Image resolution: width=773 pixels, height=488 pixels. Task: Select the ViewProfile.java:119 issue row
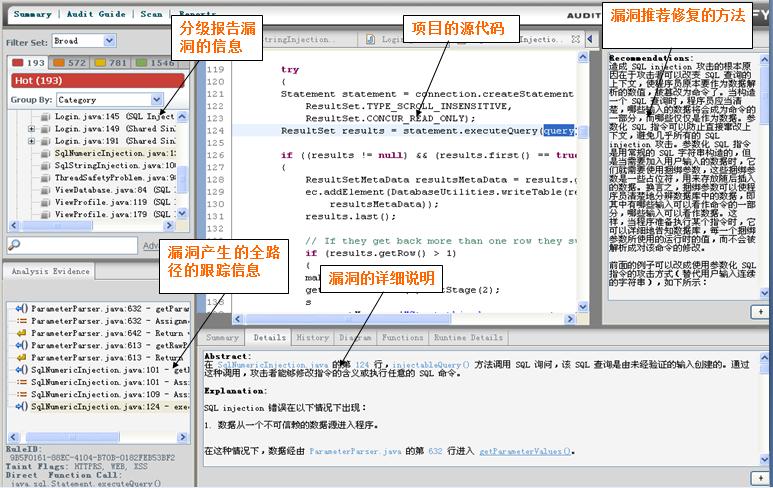[x=114, y=202]
